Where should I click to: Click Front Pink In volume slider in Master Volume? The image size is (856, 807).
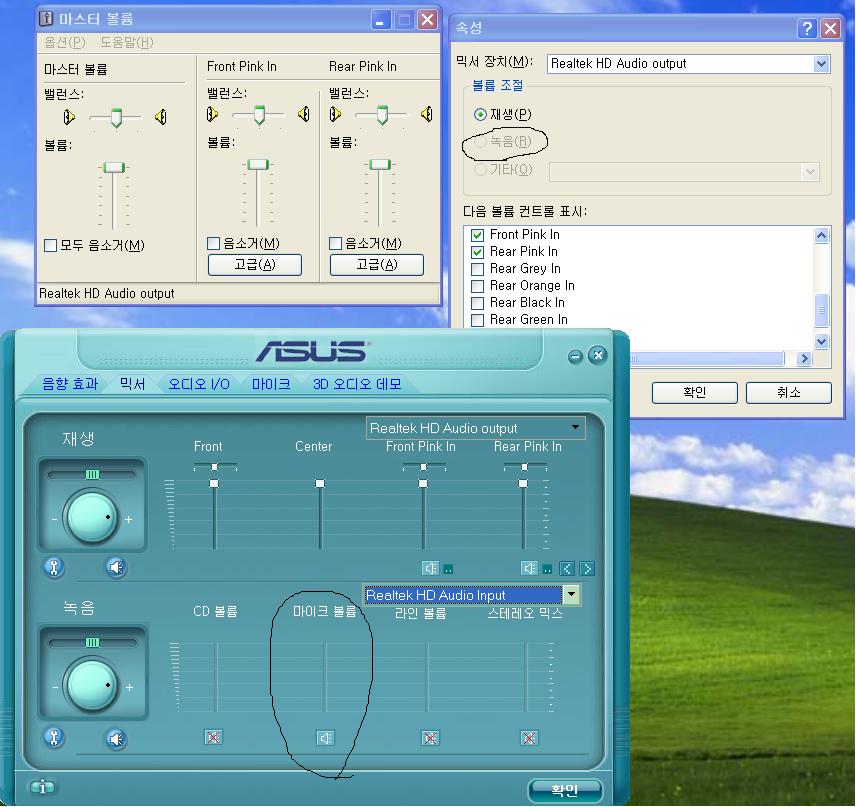(258, 164)
